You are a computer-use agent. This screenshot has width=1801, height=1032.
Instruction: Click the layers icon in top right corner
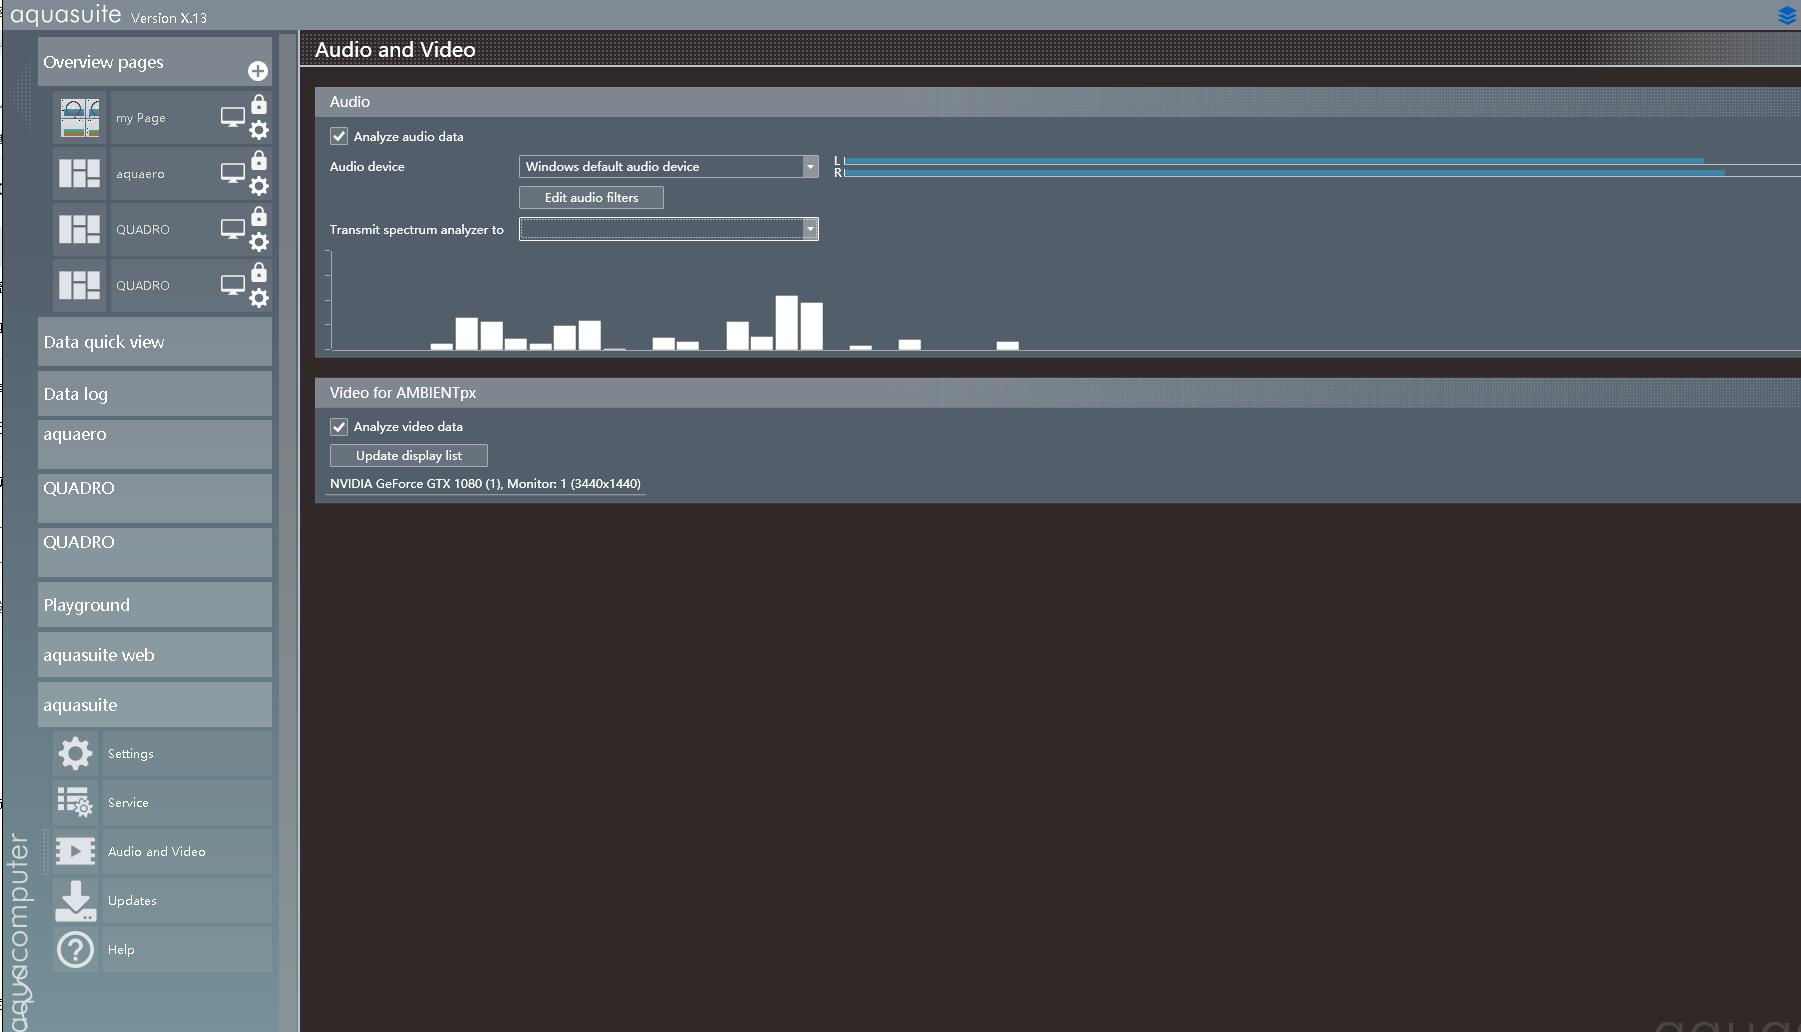click(x=1787, y=16)
